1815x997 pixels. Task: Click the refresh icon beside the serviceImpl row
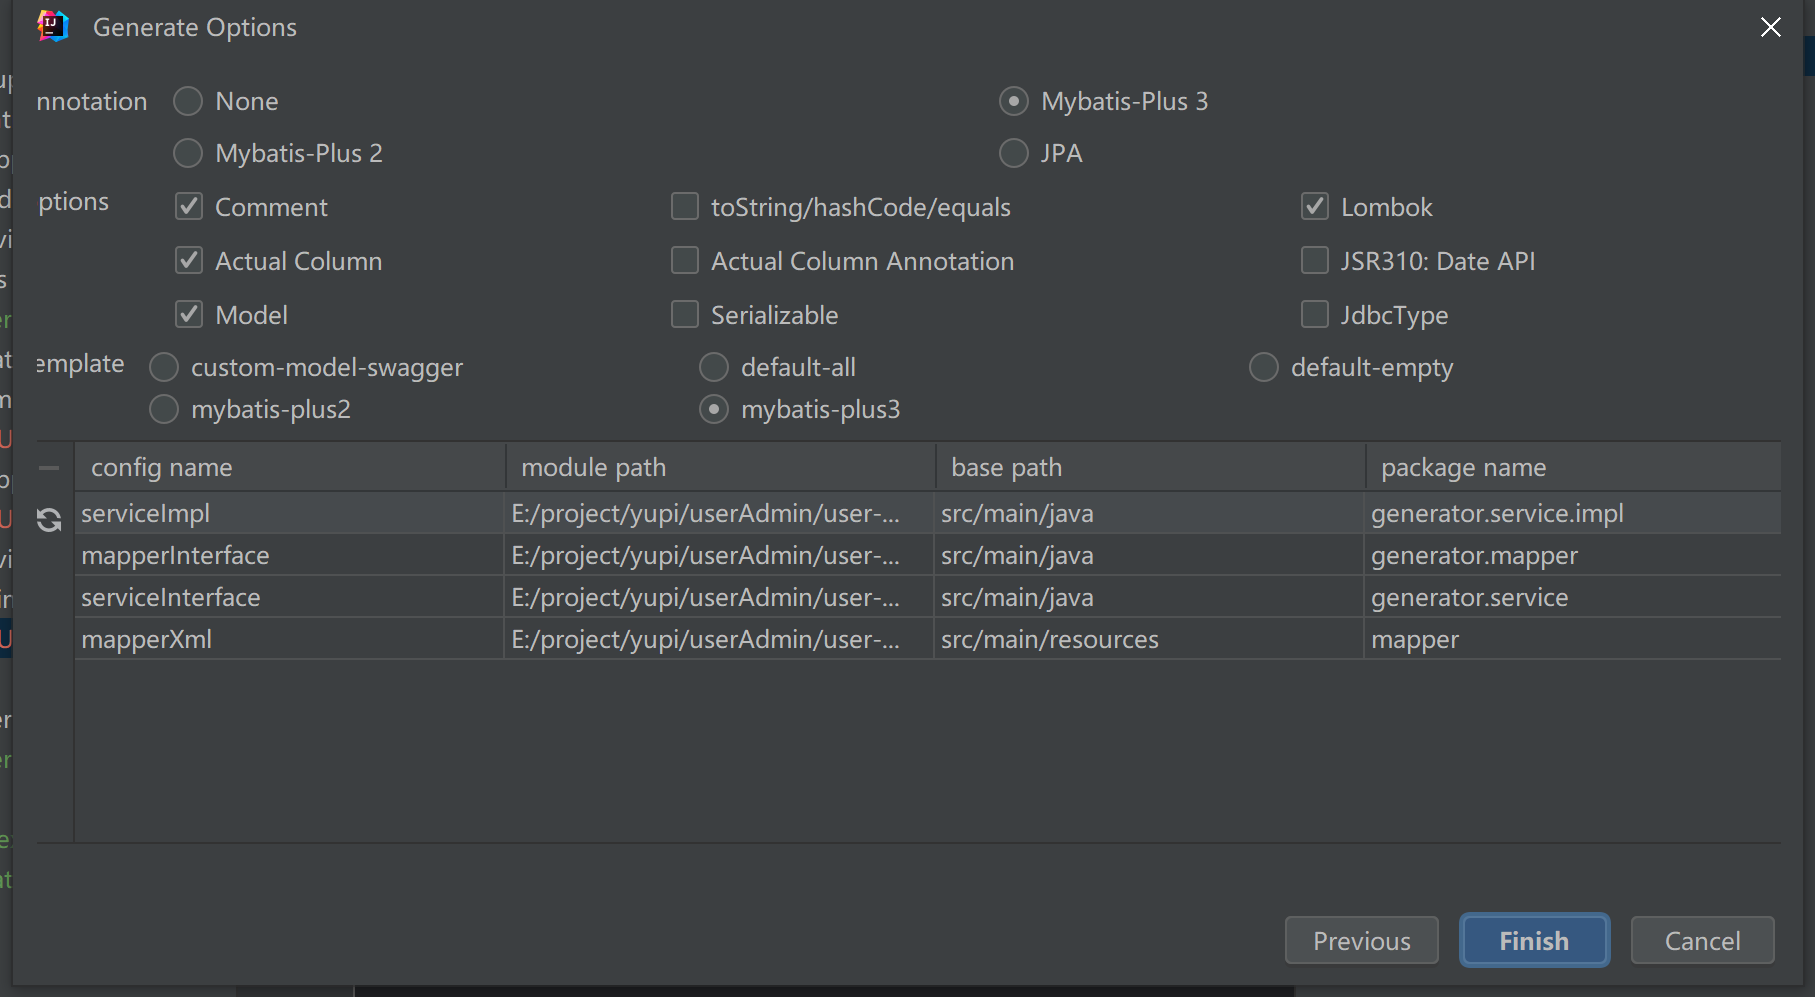pos(49,520)
